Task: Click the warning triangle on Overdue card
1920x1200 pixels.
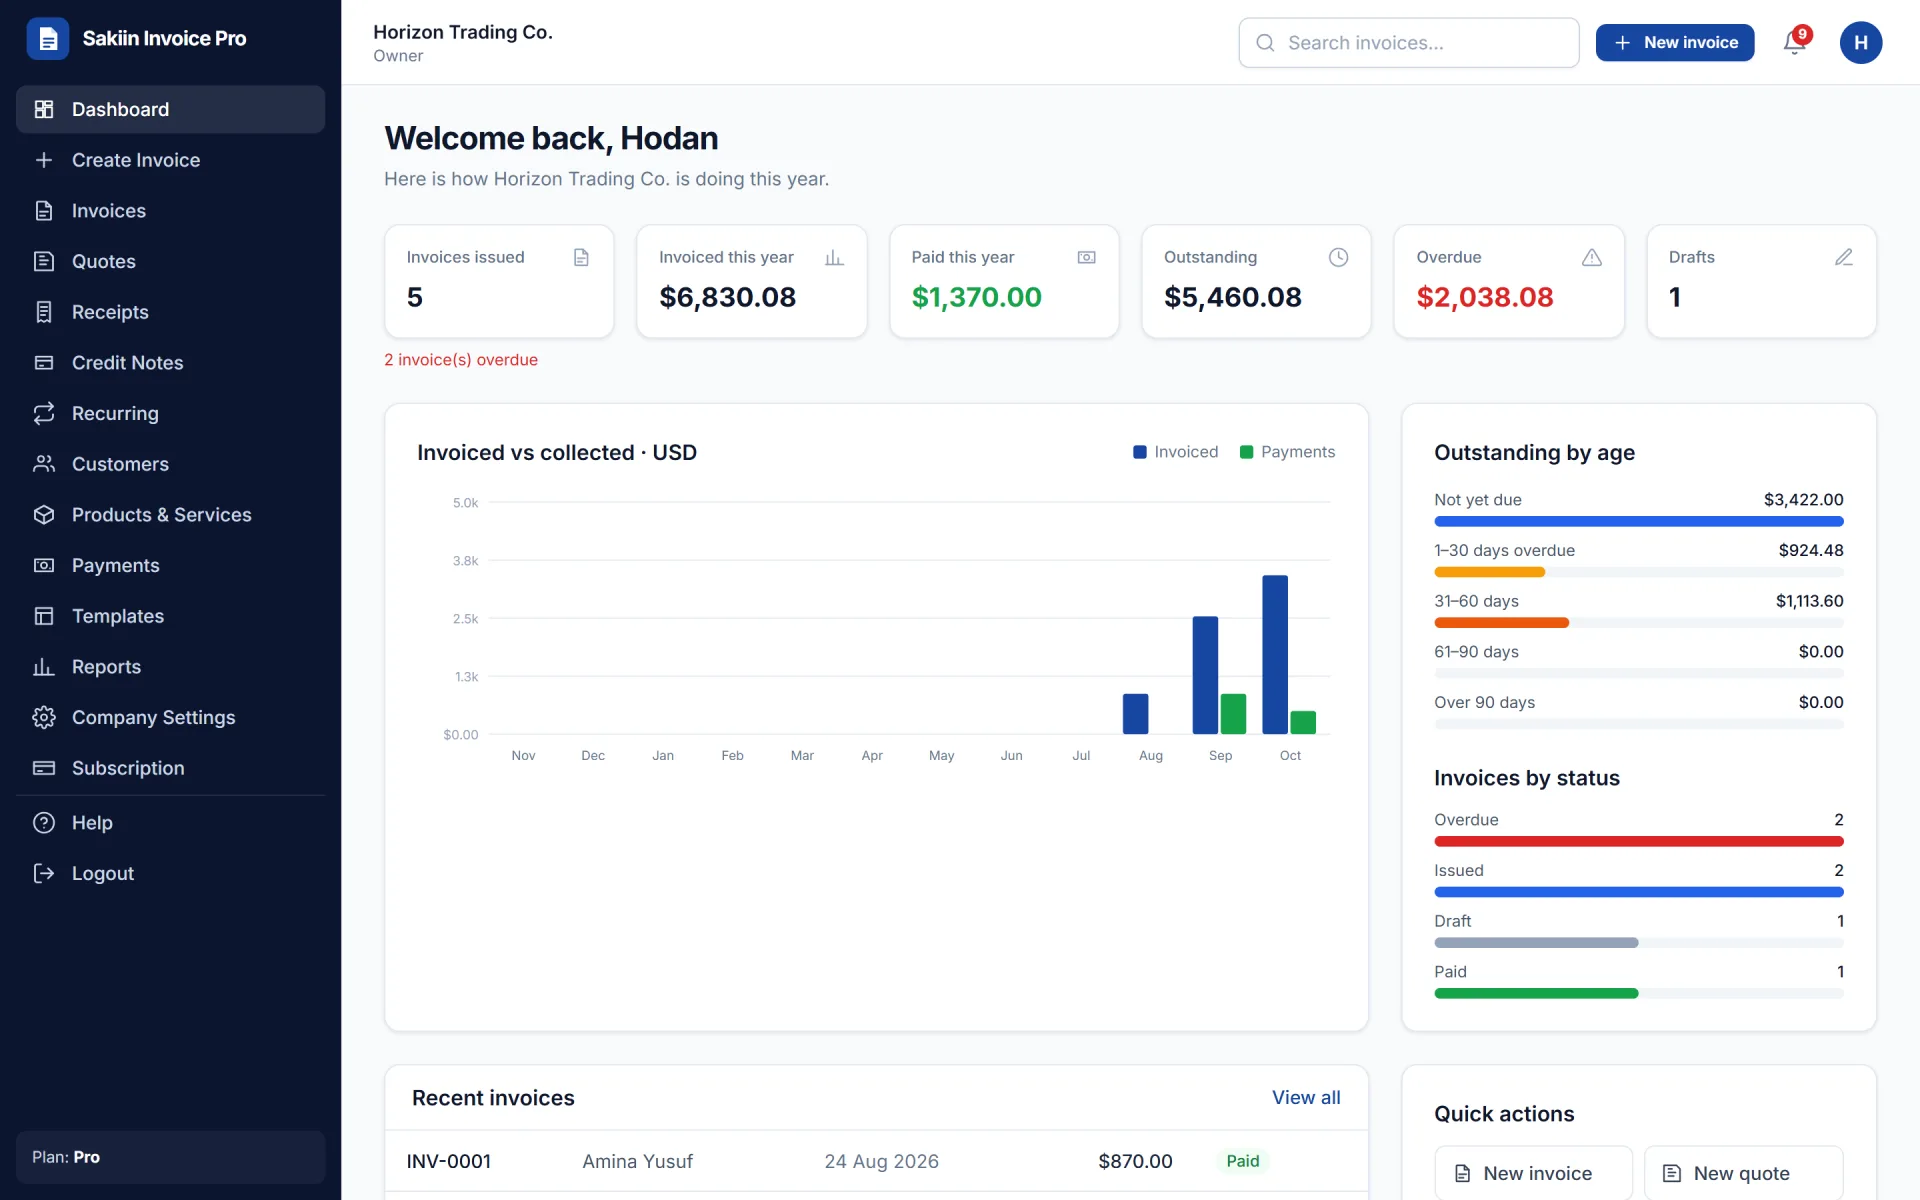Action: pos(1592,257)
